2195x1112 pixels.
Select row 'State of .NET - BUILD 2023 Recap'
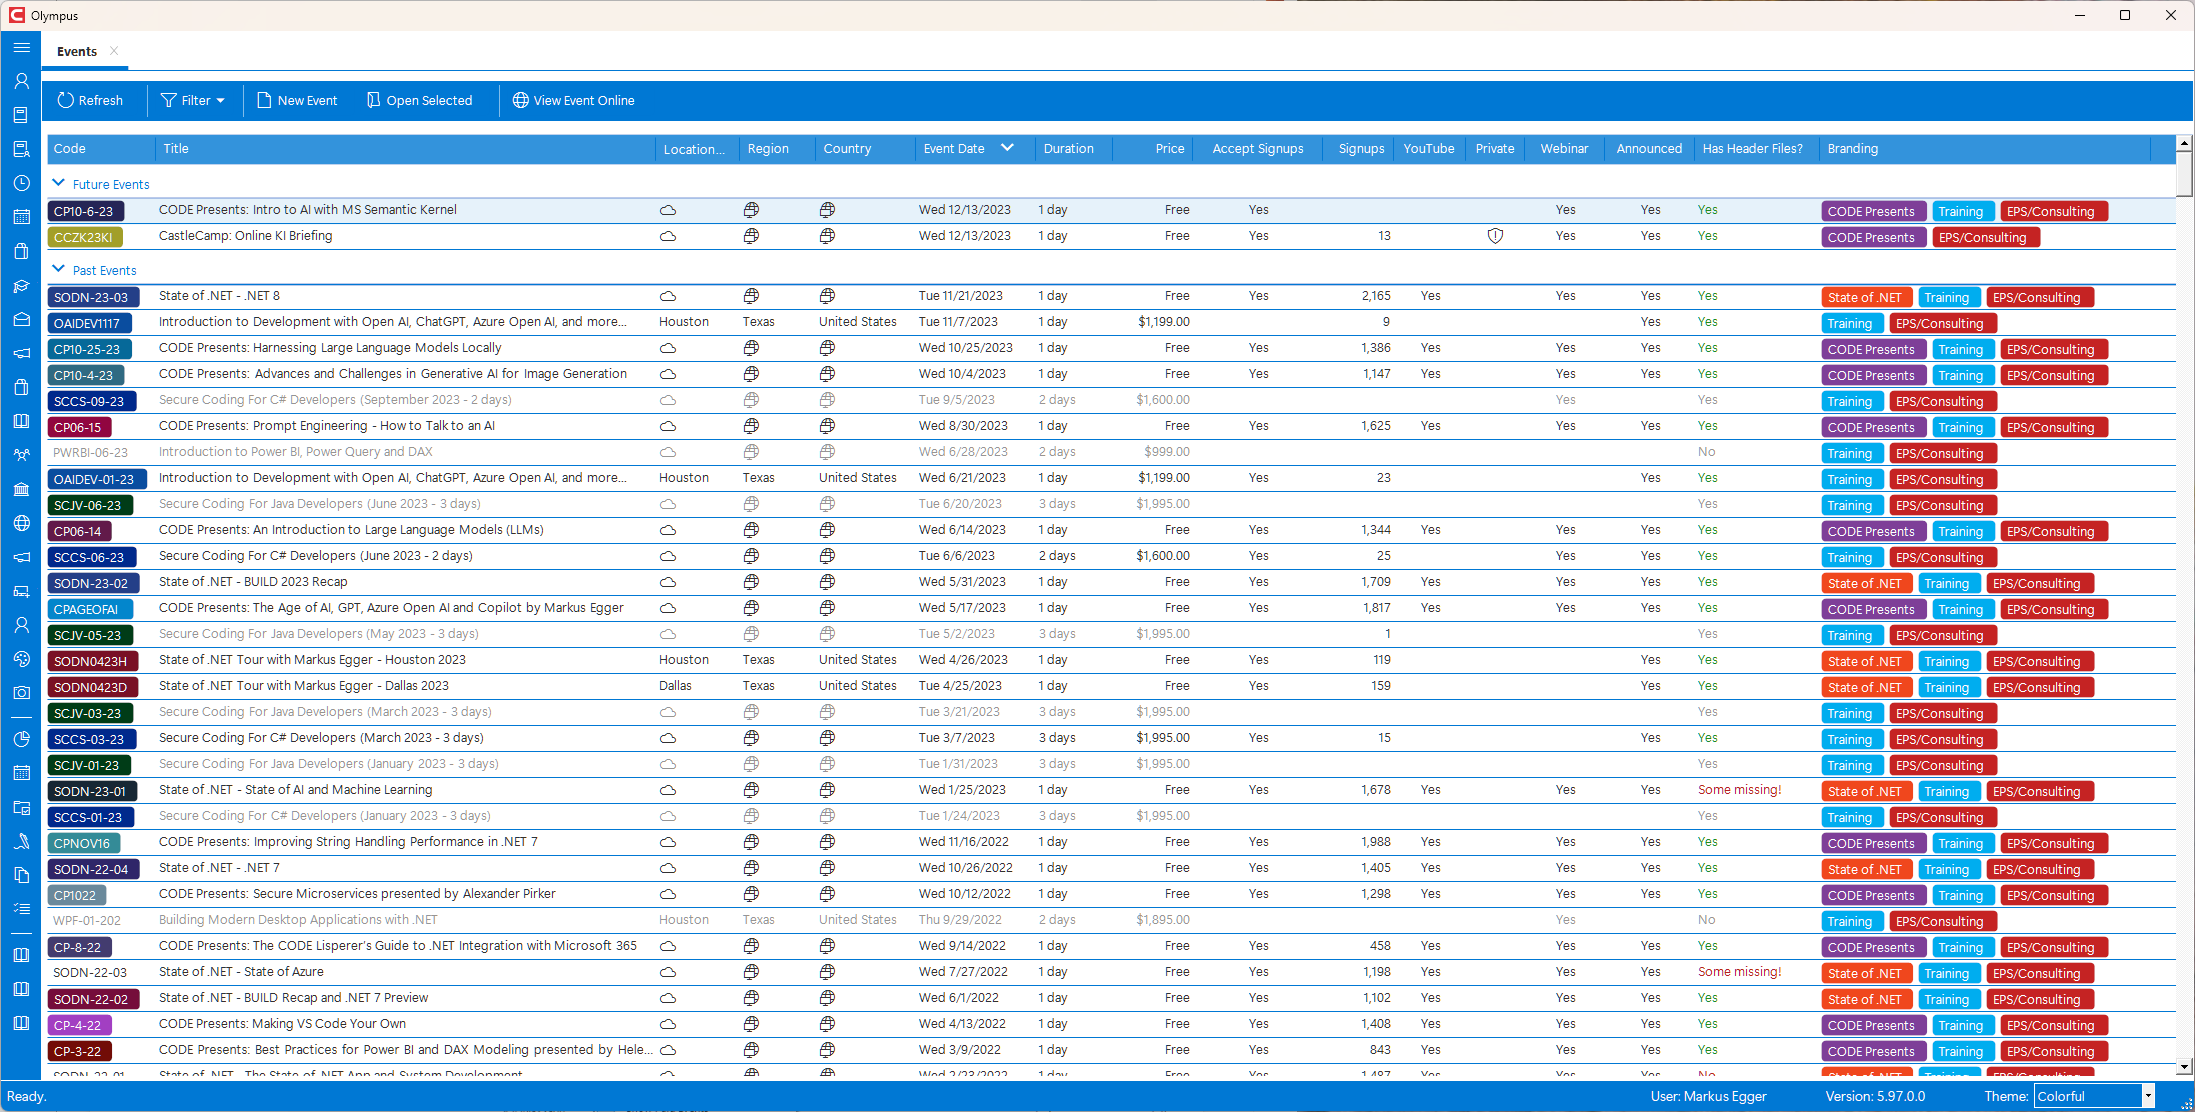tap(1110, 582)
